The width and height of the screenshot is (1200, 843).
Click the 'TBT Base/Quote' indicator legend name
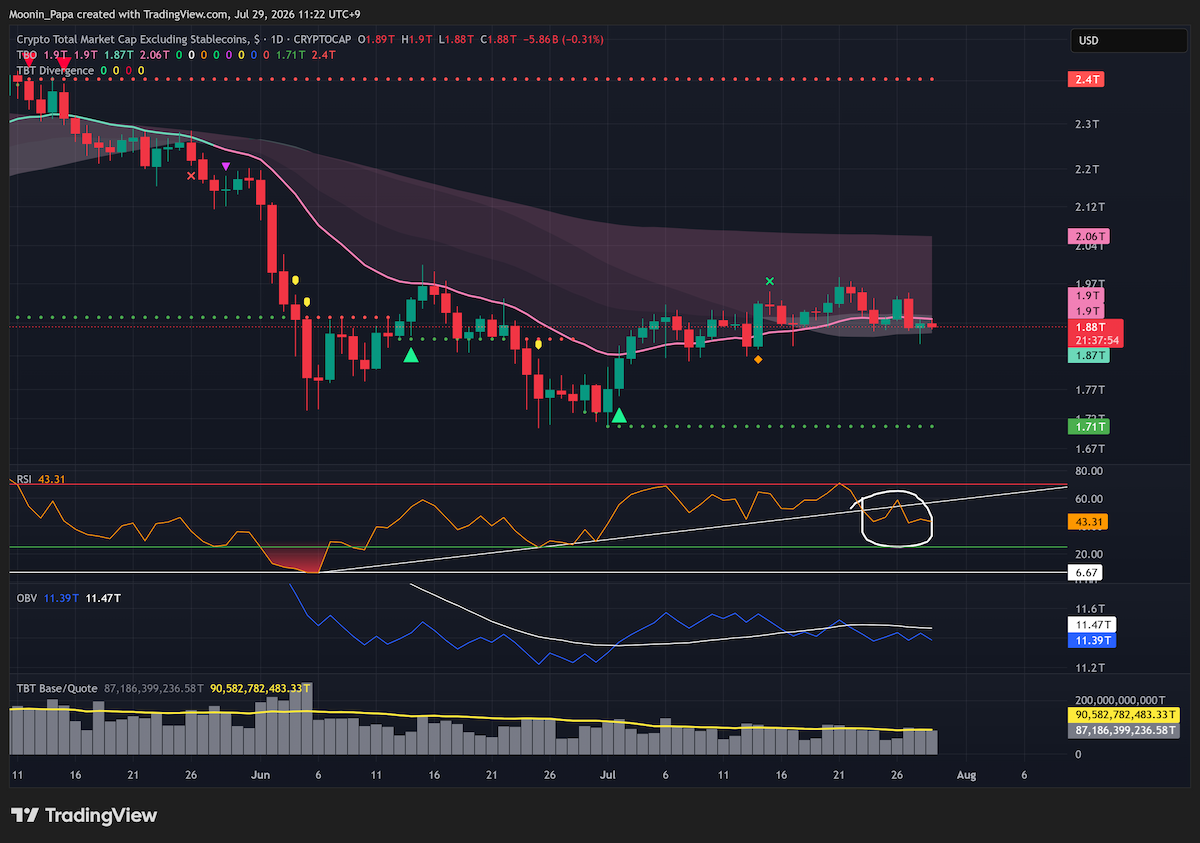click(x=57, y=689)
